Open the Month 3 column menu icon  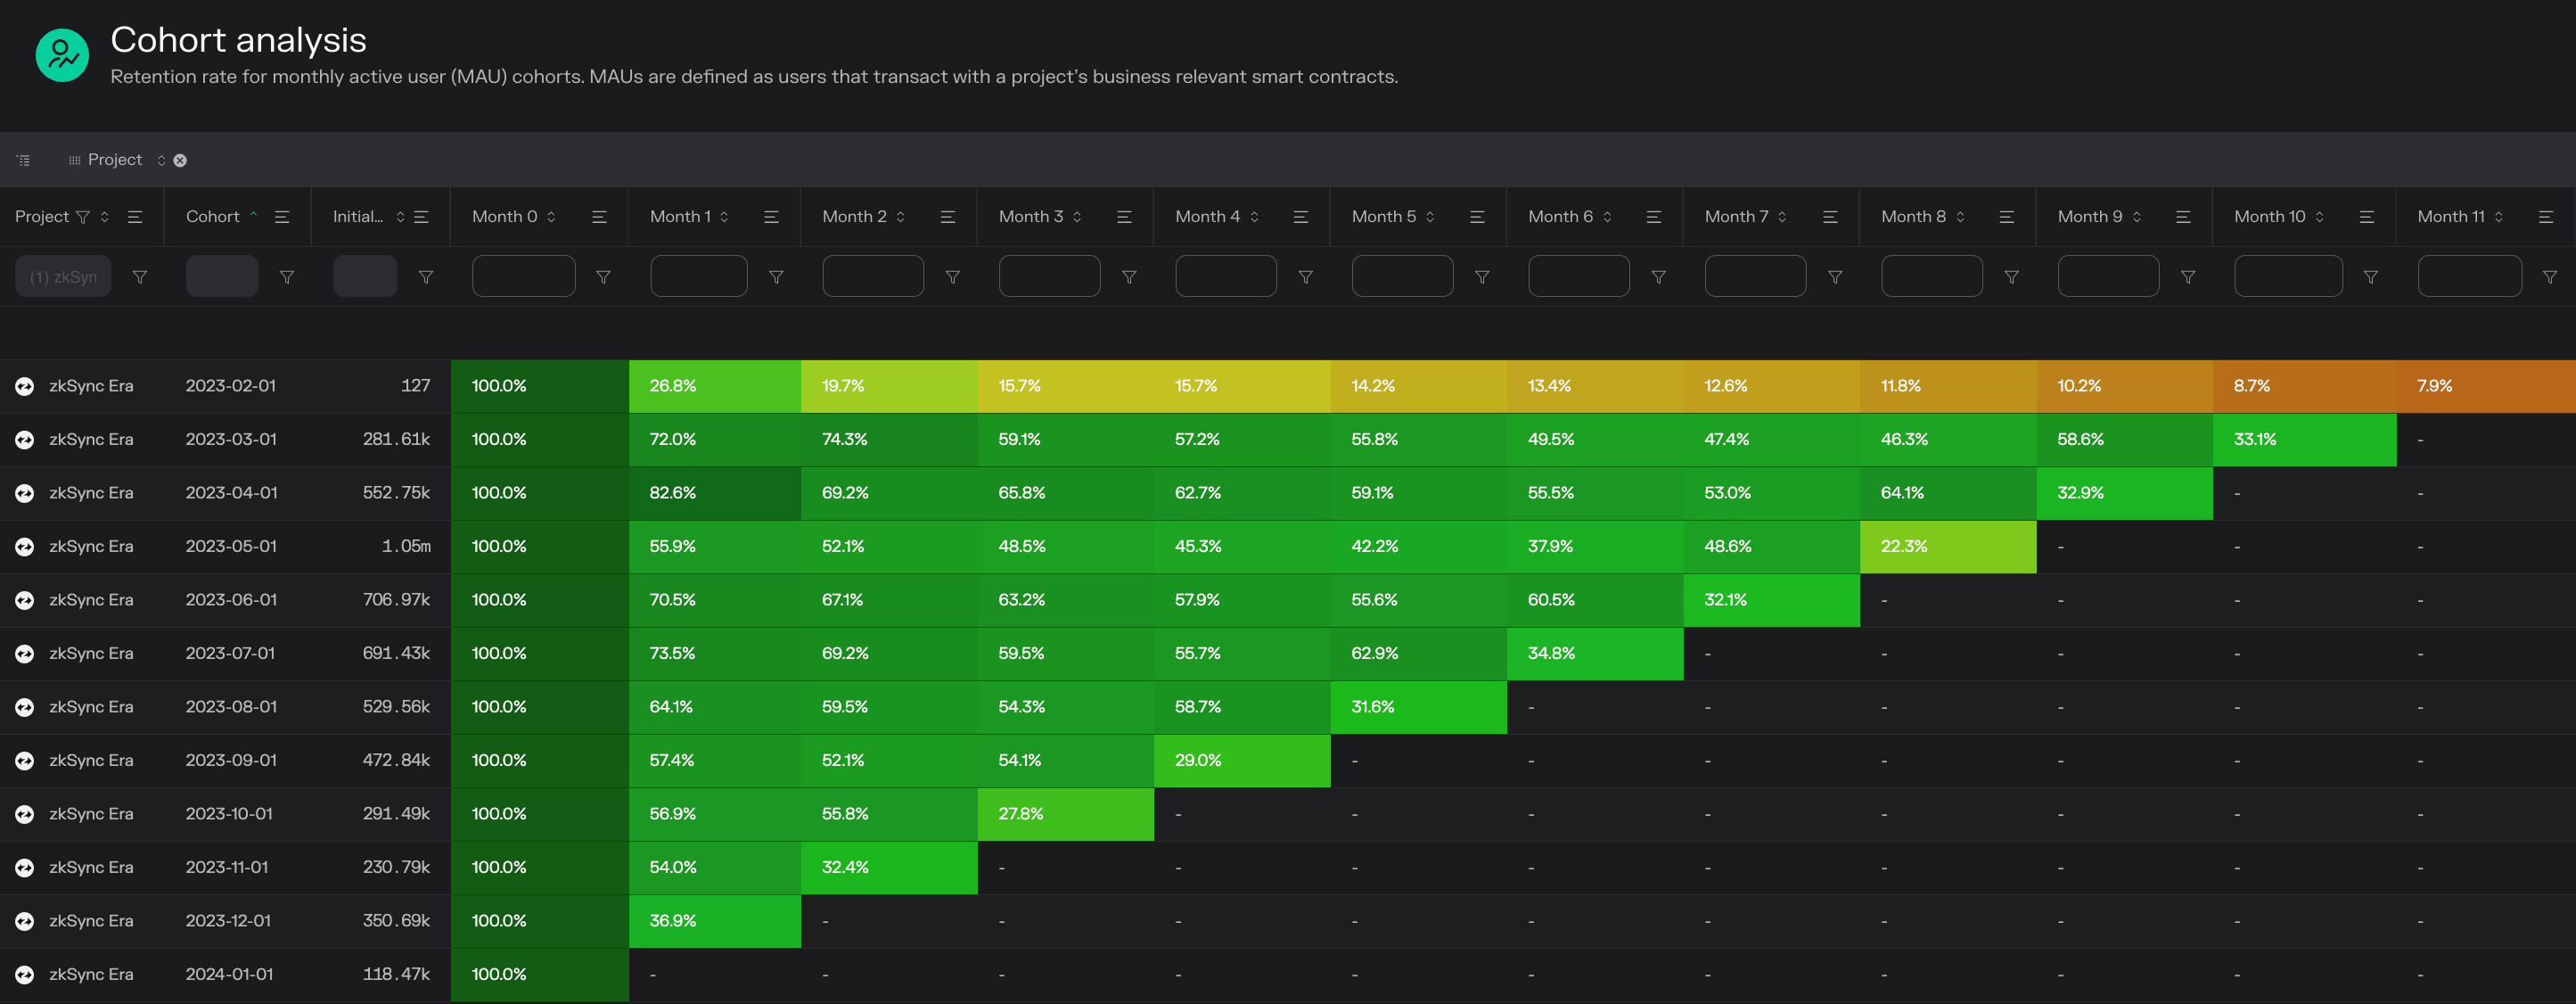pyautogui.click(x=1124, y=217)
